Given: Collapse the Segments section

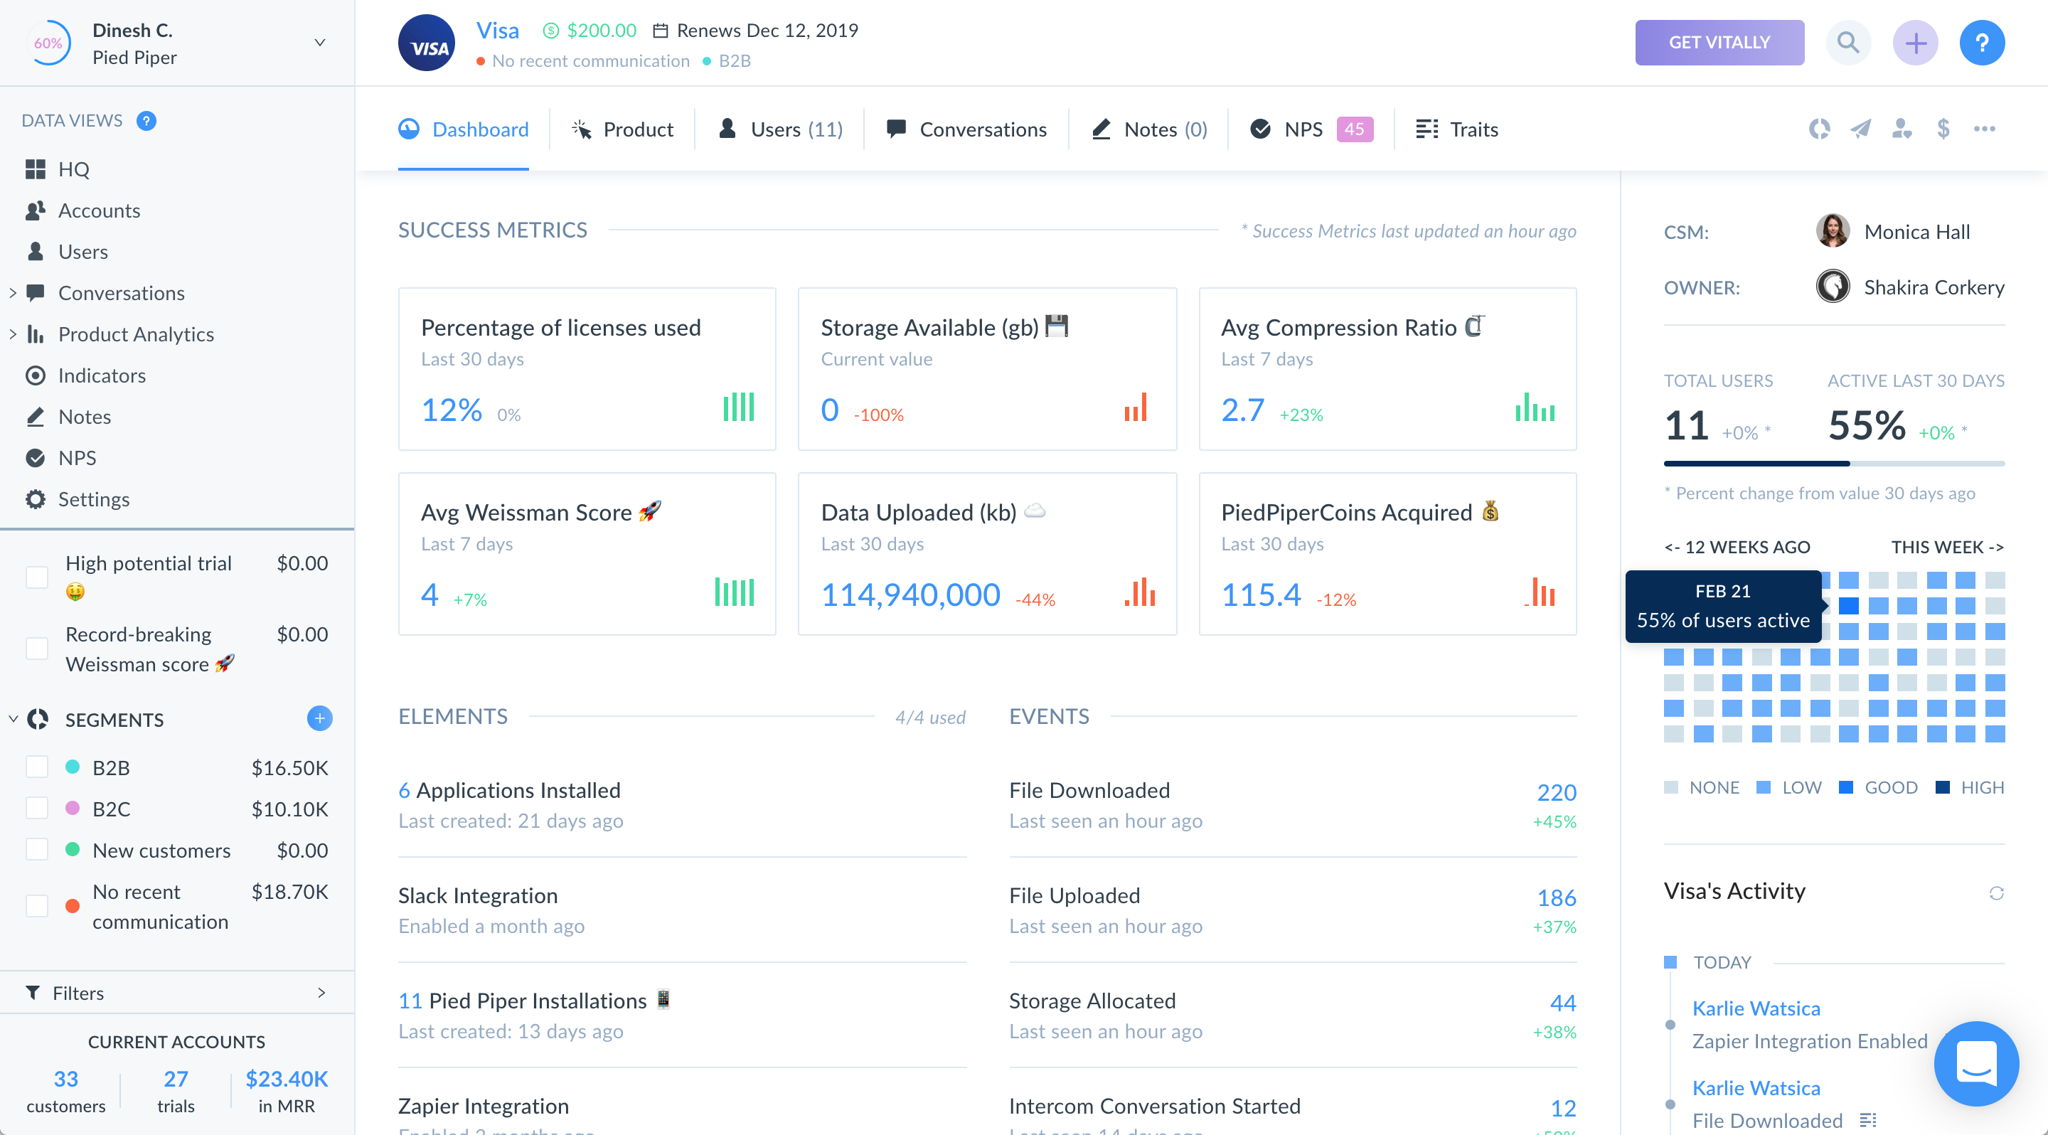Looking at the screenshot, I should coord(13,719).
